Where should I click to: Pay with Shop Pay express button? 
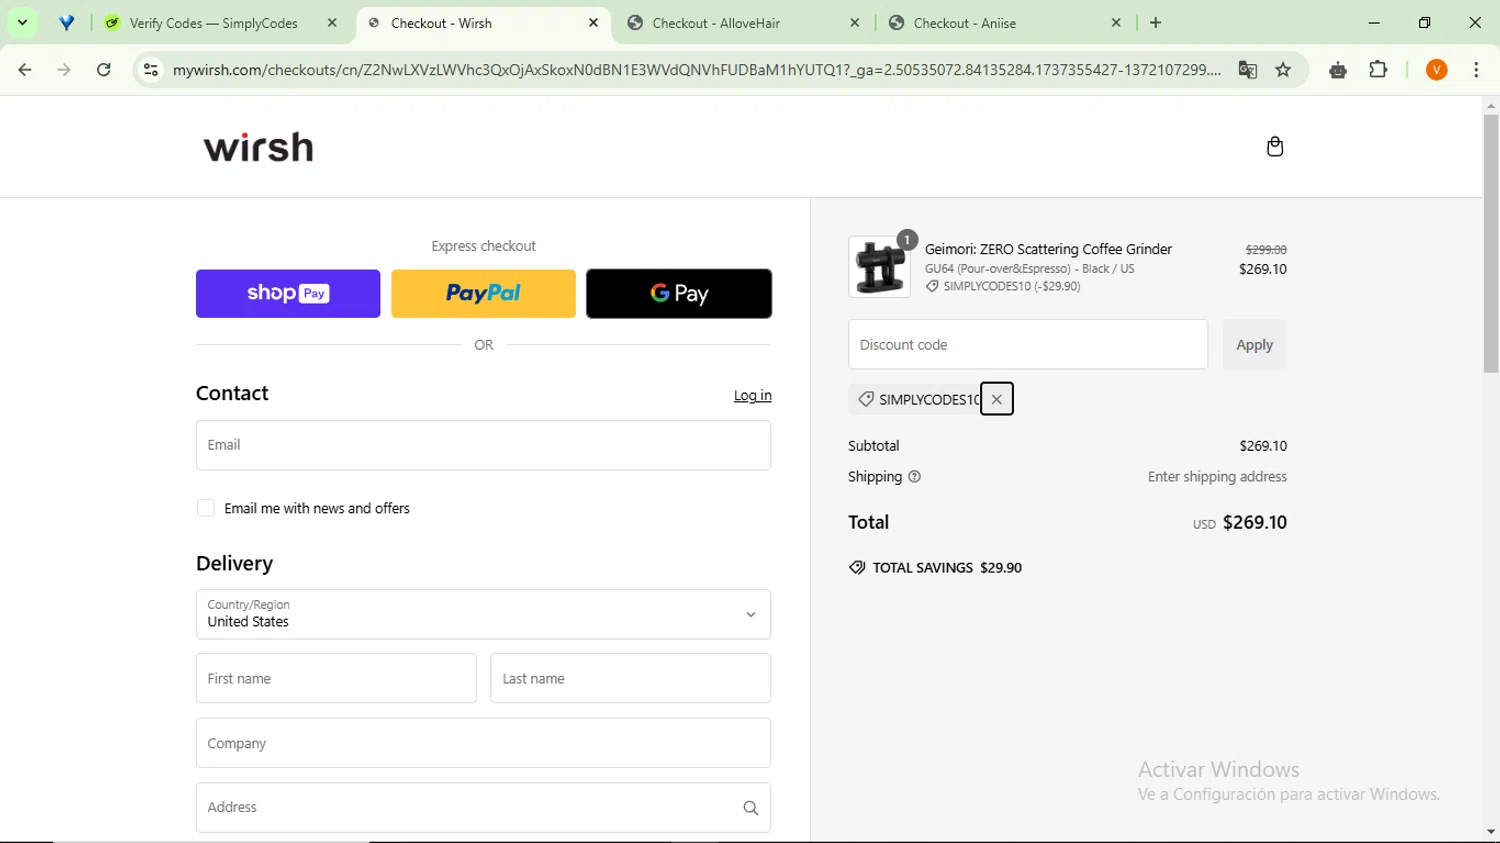(288, 293)
